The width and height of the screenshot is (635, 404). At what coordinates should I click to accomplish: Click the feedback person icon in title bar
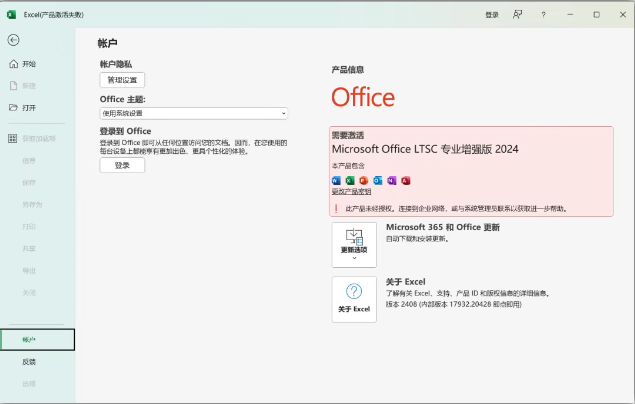517,15
